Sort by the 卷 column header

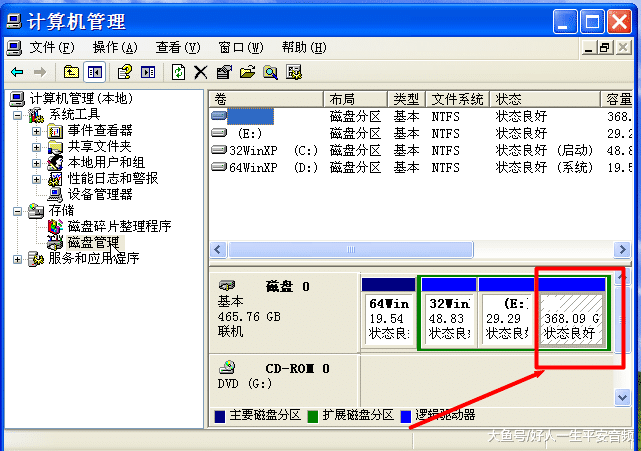(267, 99)
